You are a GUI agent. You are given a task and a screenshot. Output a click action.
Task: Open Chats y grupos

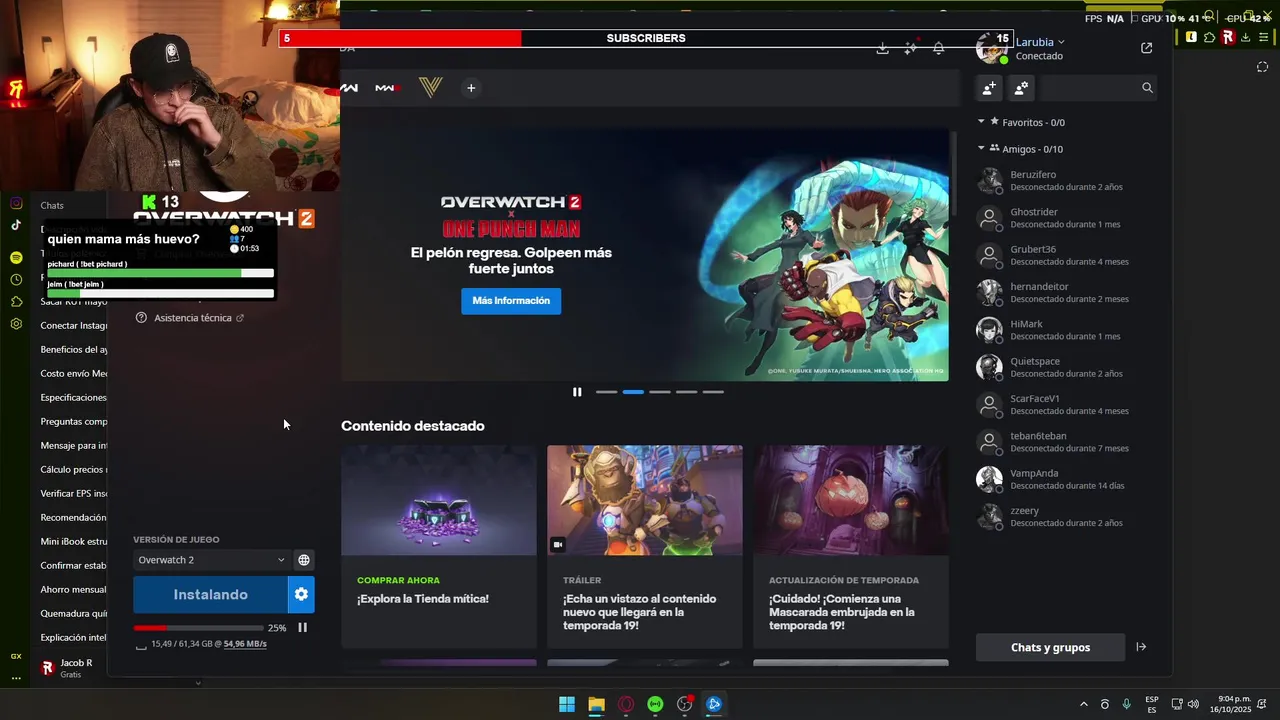[1050, 647]
